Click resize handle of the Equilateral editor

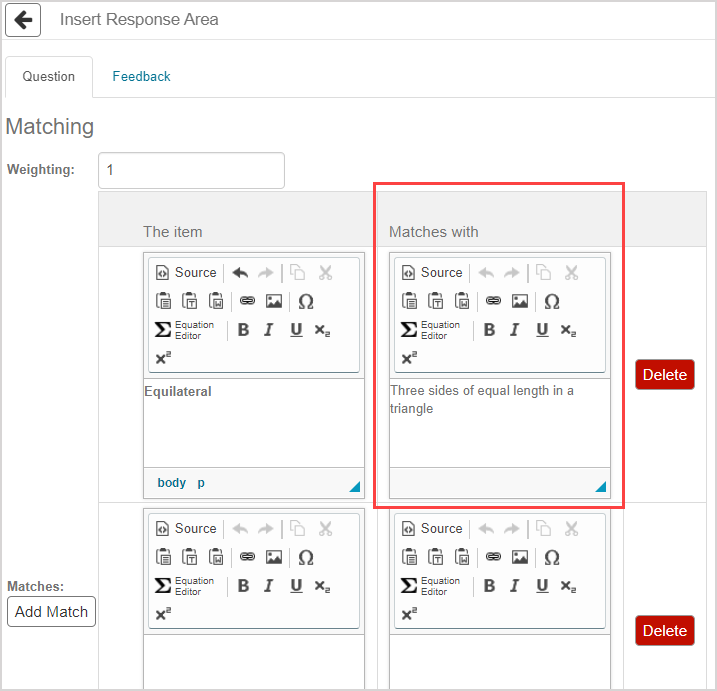[x=354, y=487]
